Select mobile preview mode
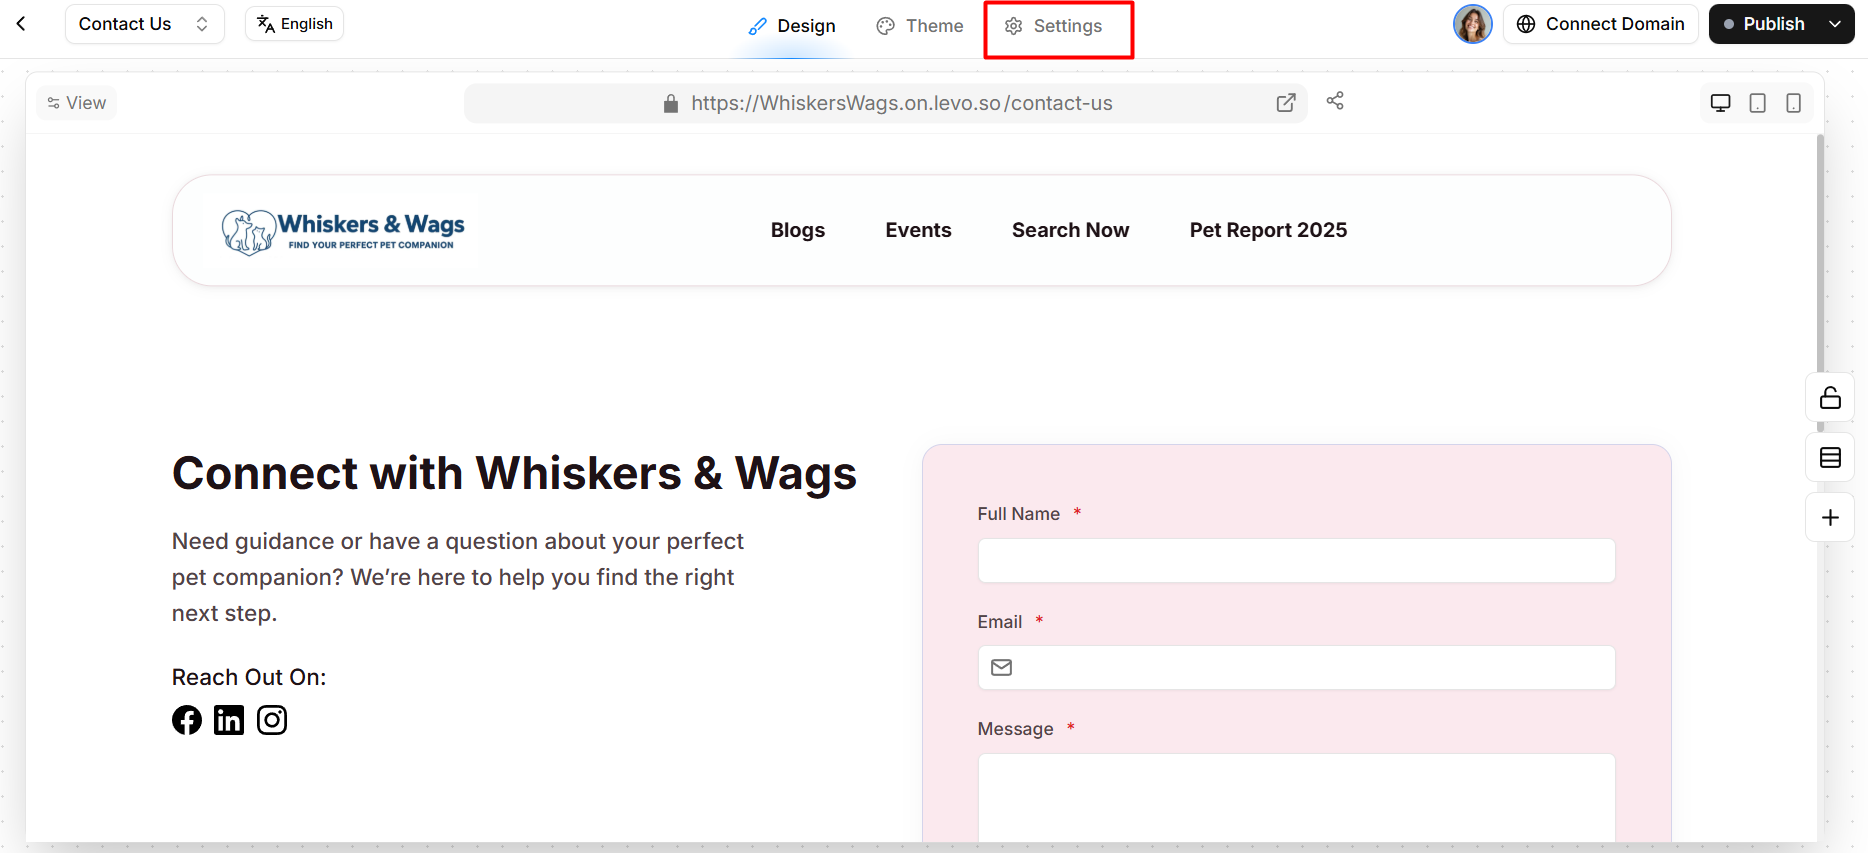This screenshot has height=853, width=1868. (x=1793, y=103)
